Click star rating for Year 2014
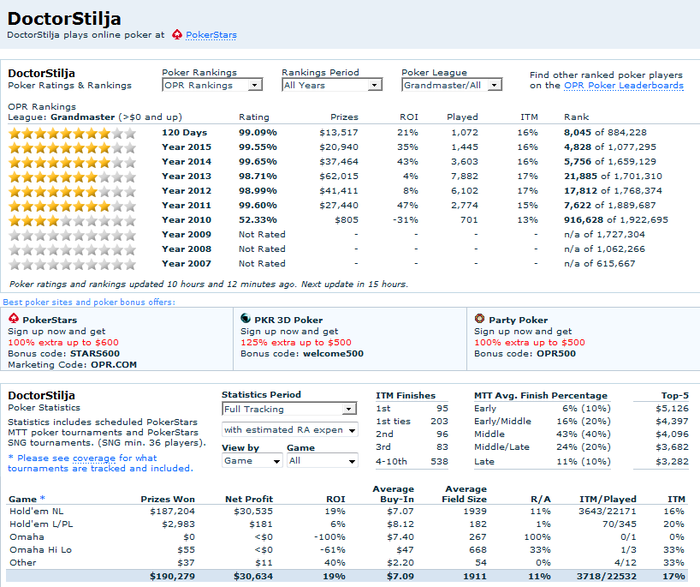 72,162
